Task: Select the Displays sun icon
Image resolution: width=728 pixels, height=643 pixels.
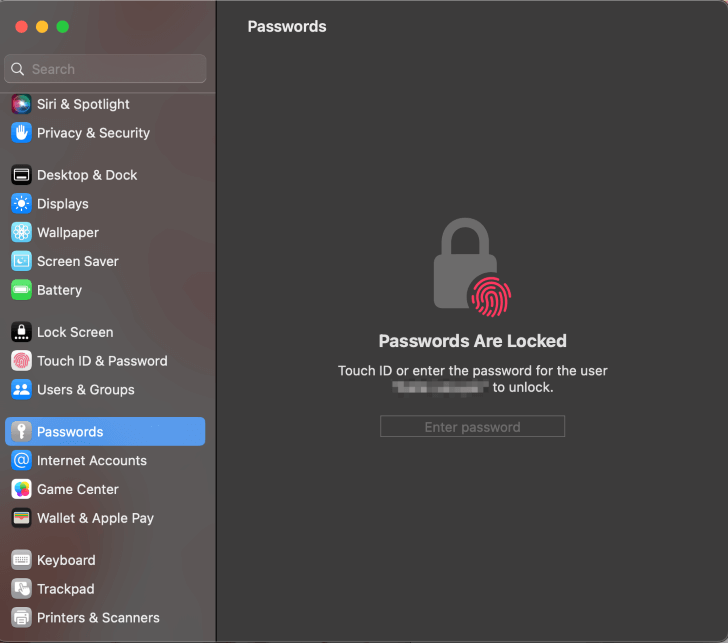Action: 21,204
